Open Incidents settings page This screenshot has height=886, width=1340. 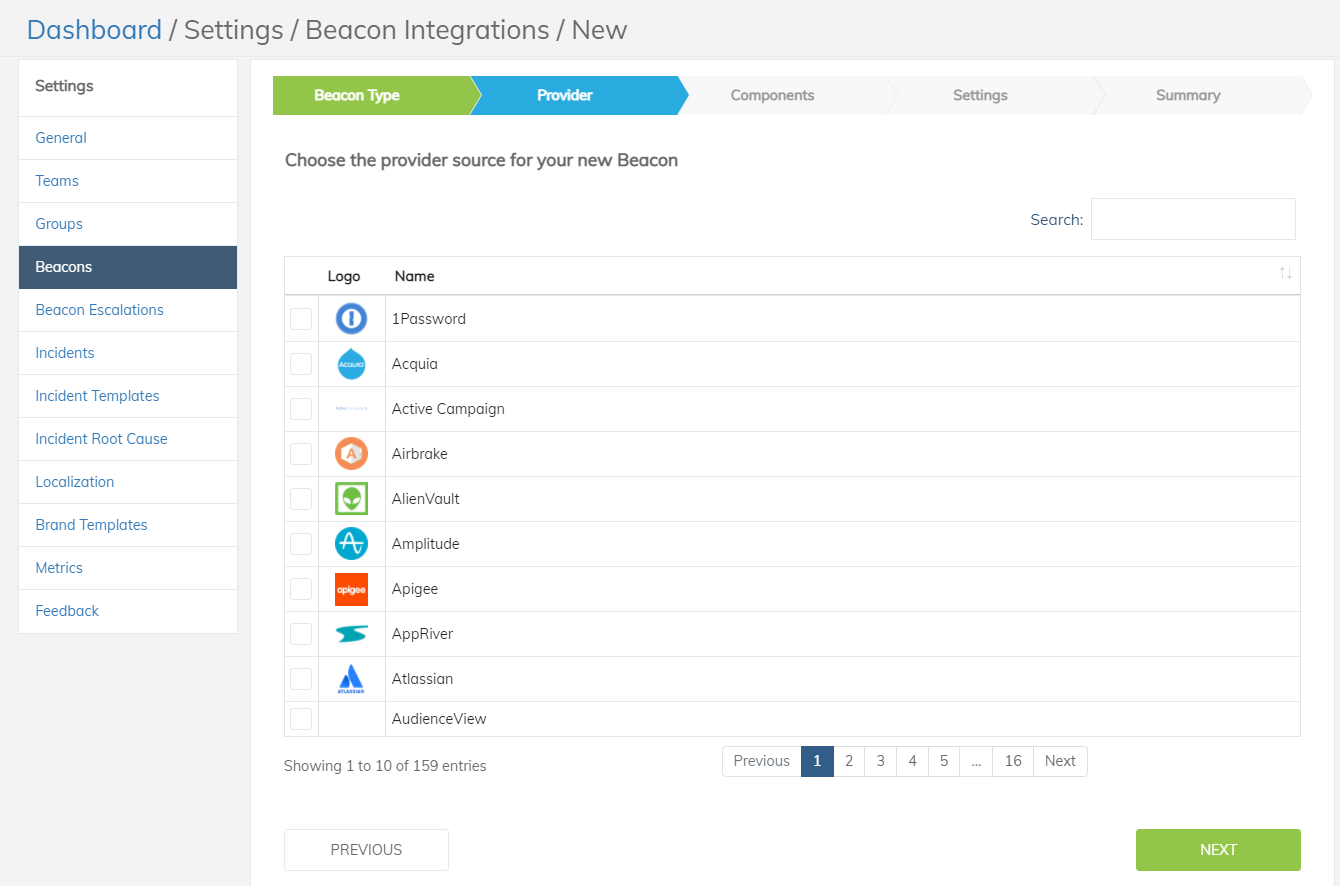(128, 353)
